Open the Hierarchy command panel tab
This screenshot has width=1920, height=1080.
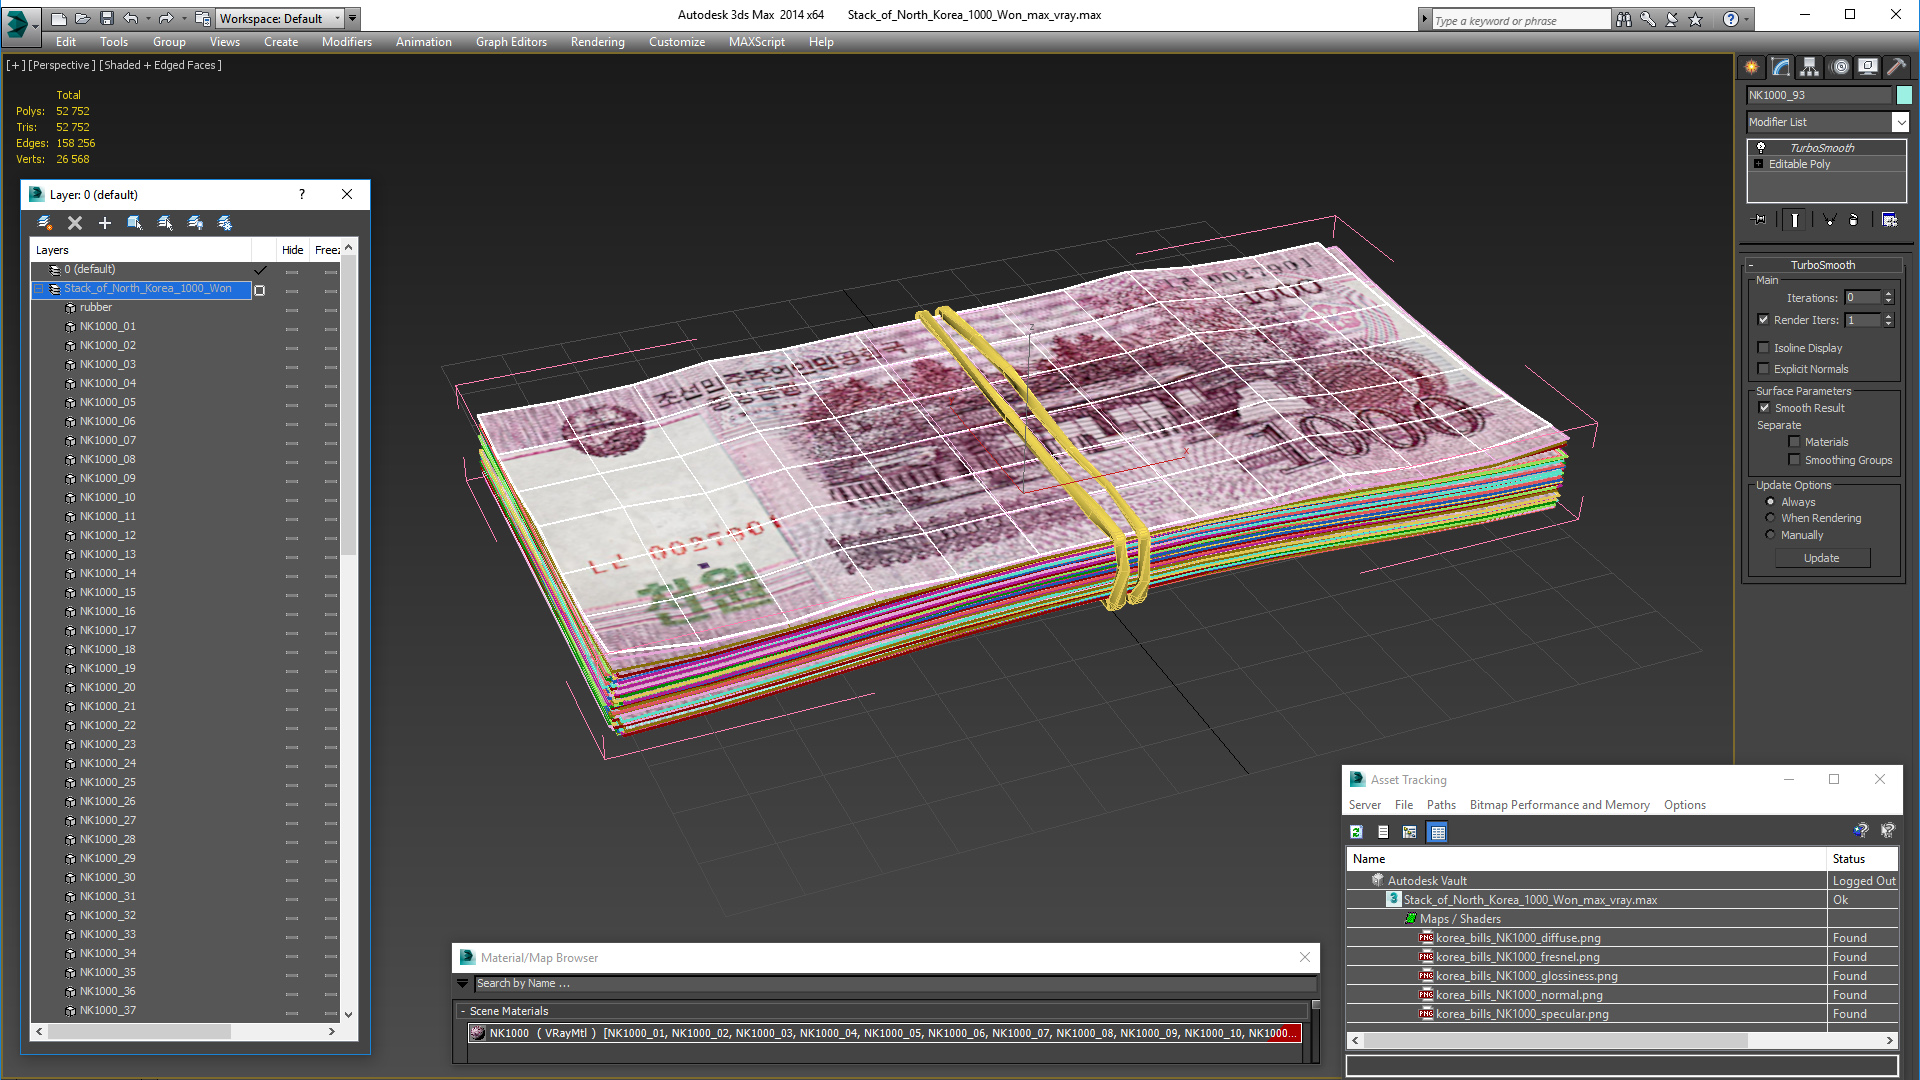pos(1810,67)
